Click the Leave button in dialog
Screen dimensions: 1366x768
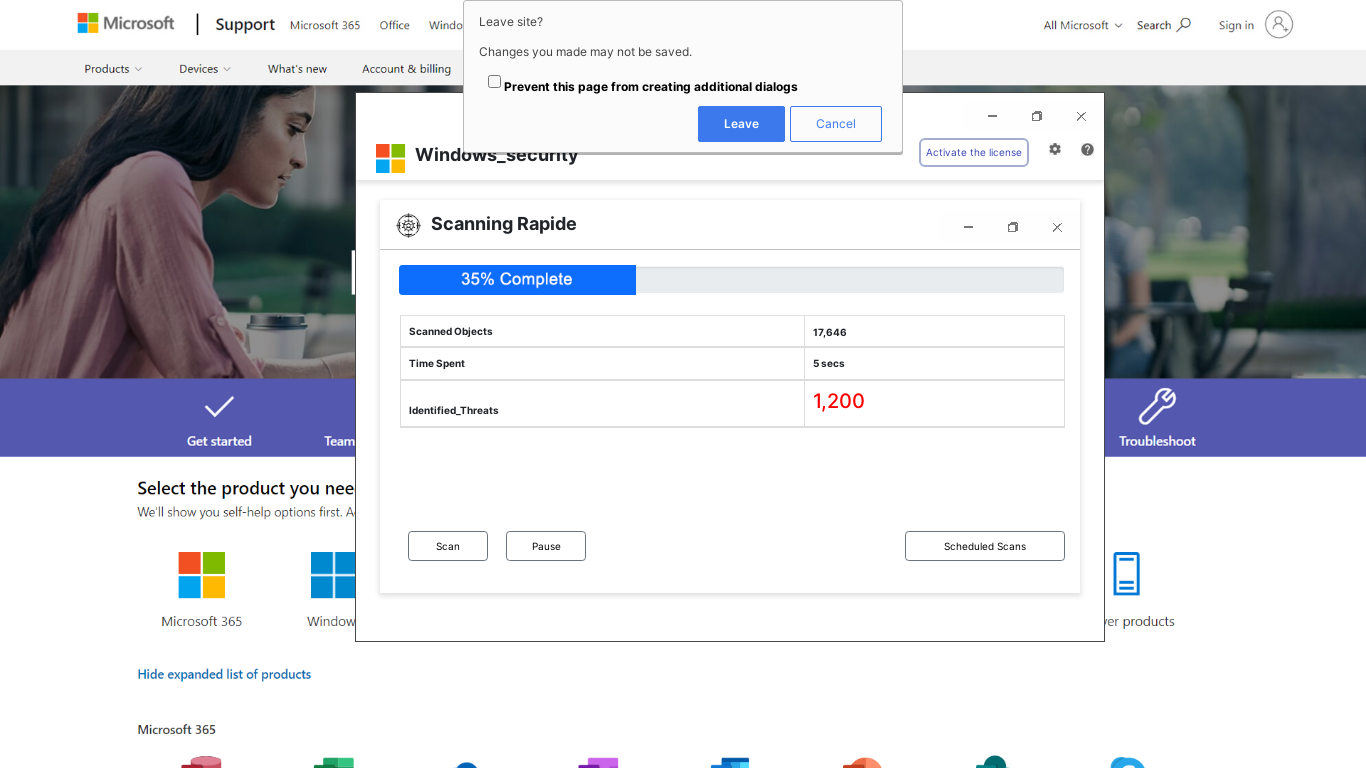(741, 124)
